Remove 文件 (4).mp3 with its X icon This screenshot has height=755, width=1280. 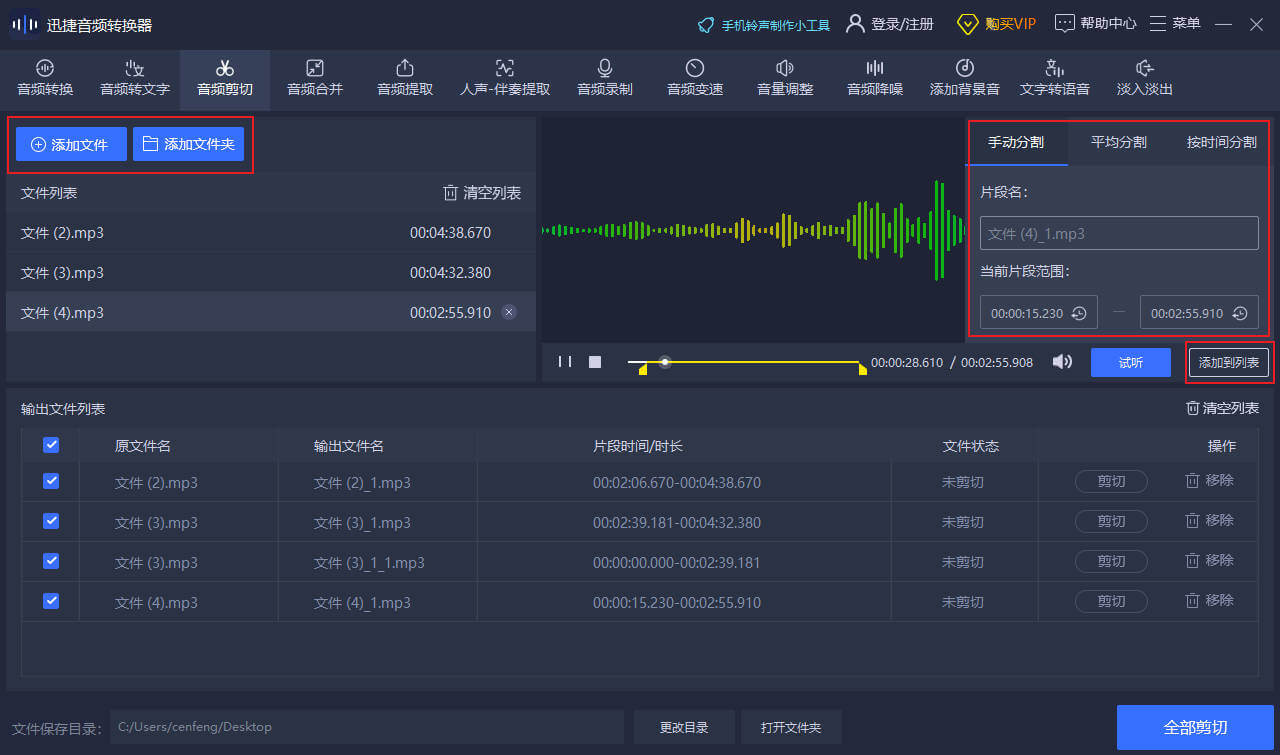point(509,313)
